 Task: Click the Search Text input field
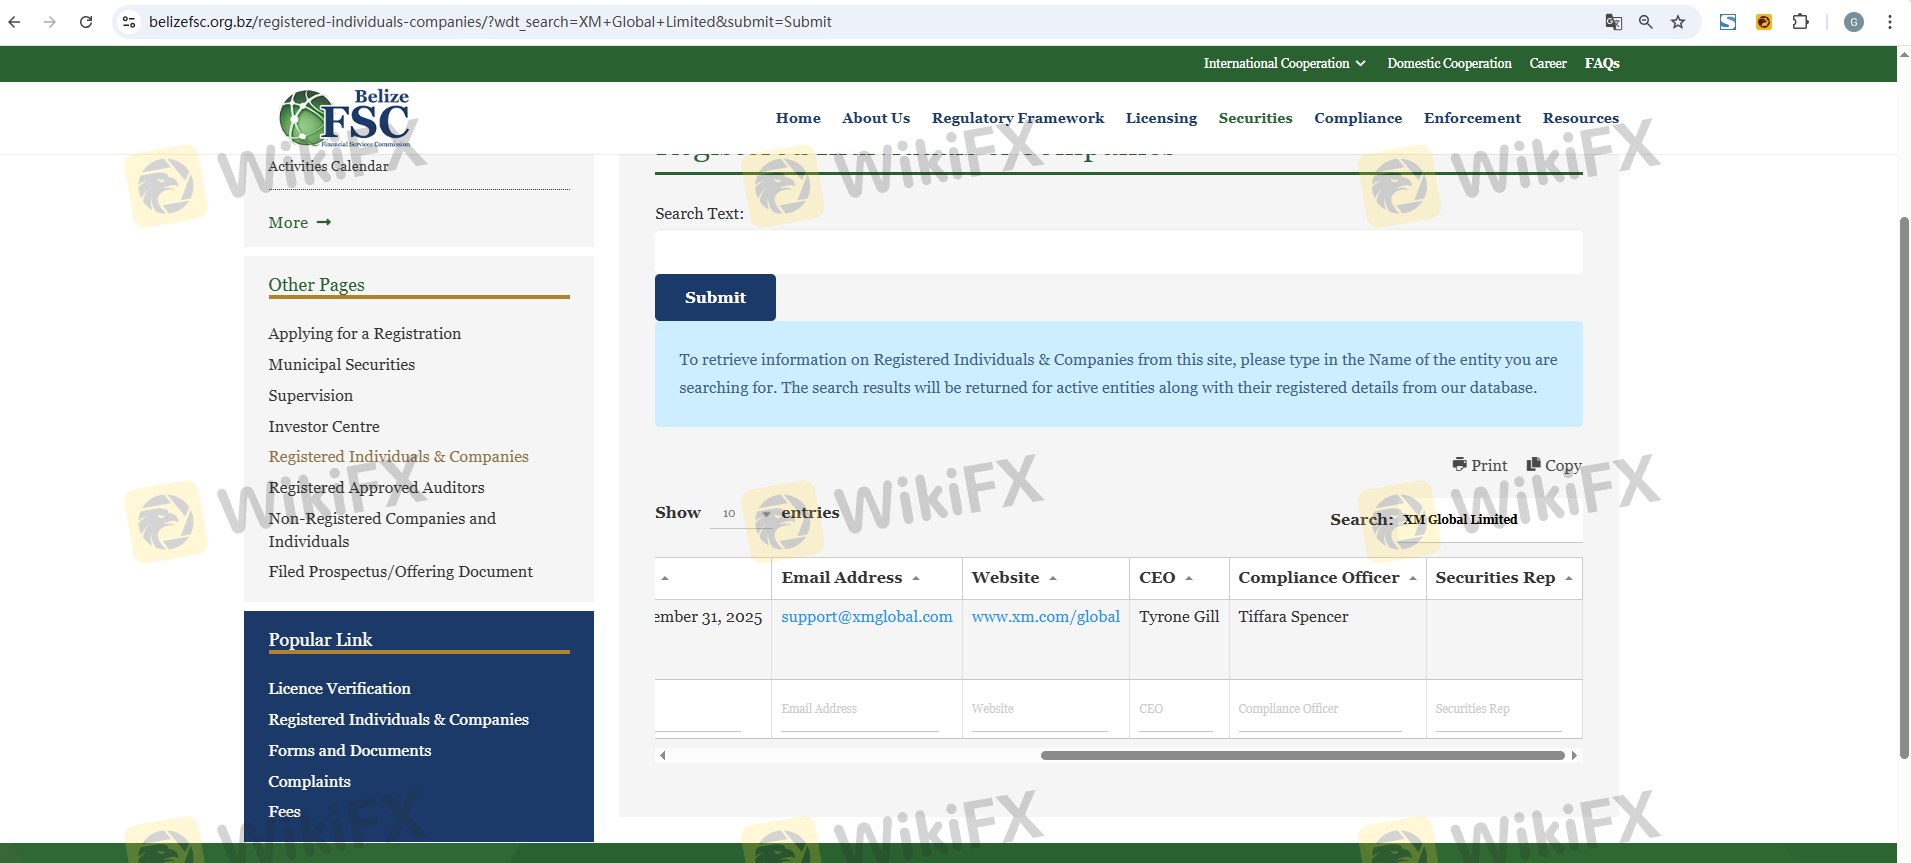pos(1118,252)
